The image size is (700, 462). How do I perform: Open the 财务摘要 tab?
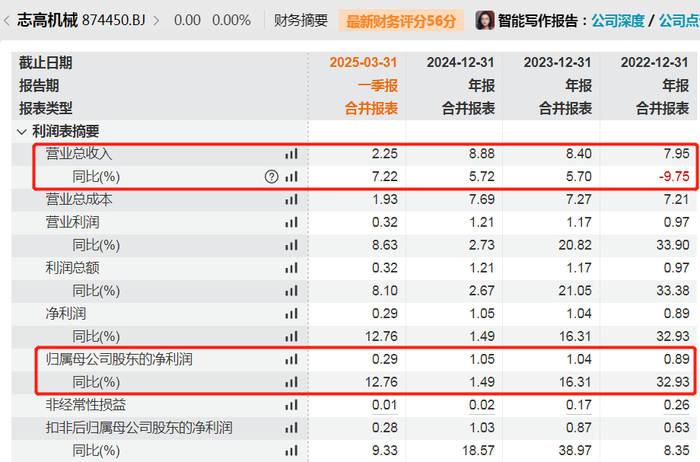300,21
